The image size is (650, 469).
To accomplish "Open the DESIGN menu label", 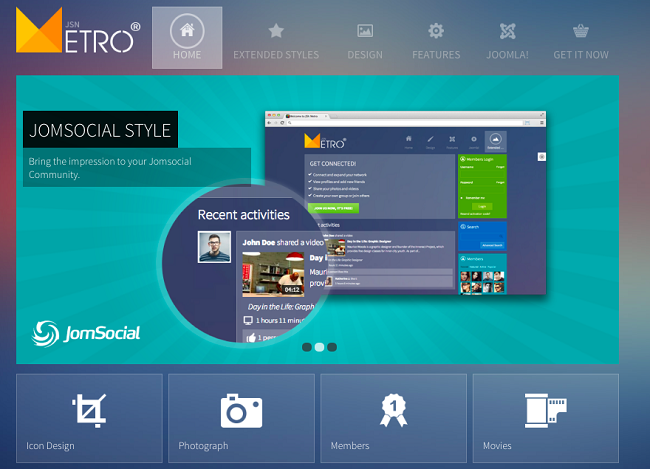I will [365, 55].
